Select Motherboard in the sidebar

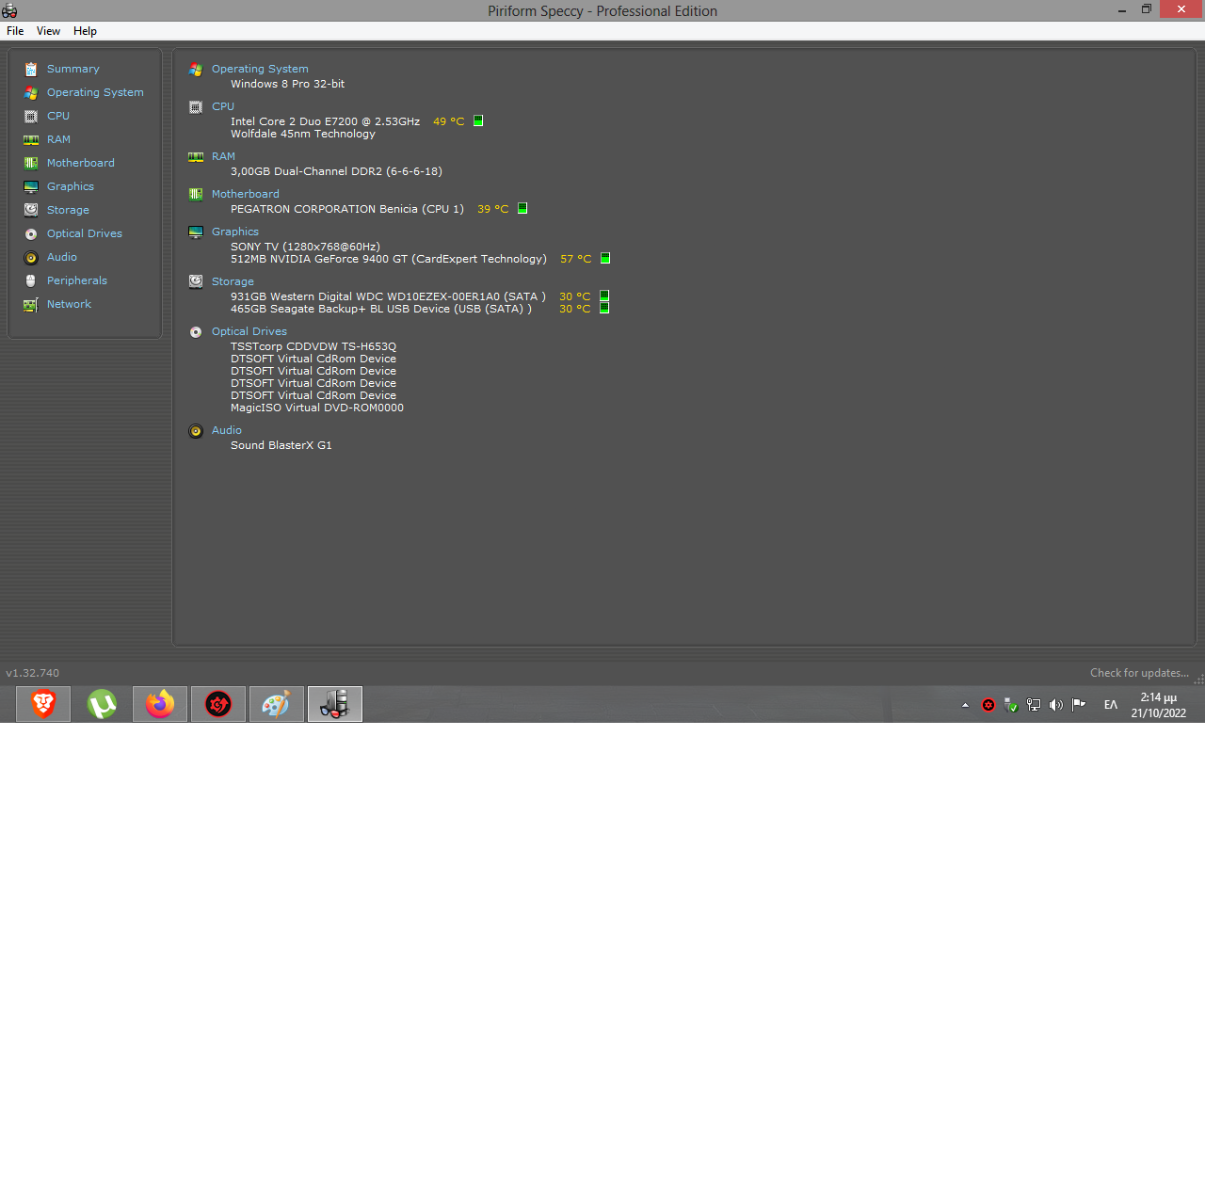coord(81,163)
